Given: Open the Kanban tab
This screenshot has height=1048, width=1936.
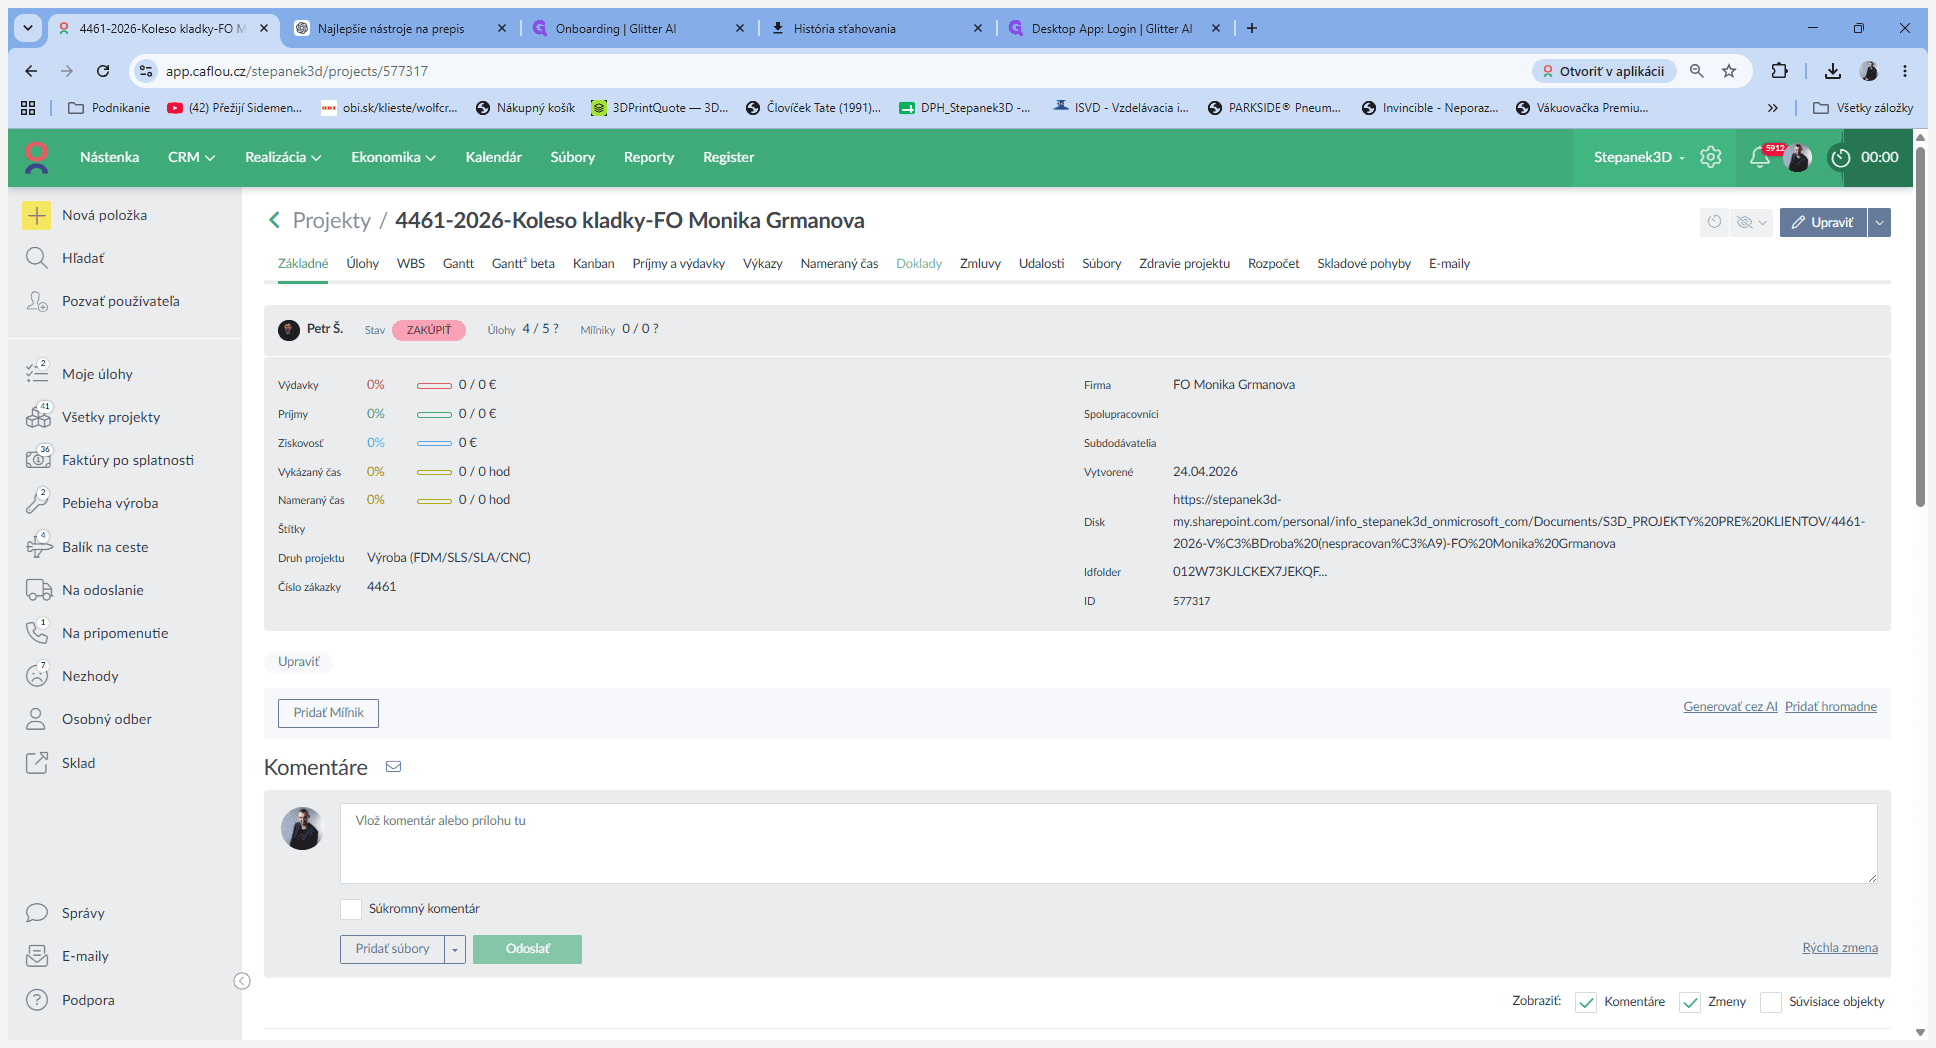Looking at the screenshot, I should (x=593, y=264).
